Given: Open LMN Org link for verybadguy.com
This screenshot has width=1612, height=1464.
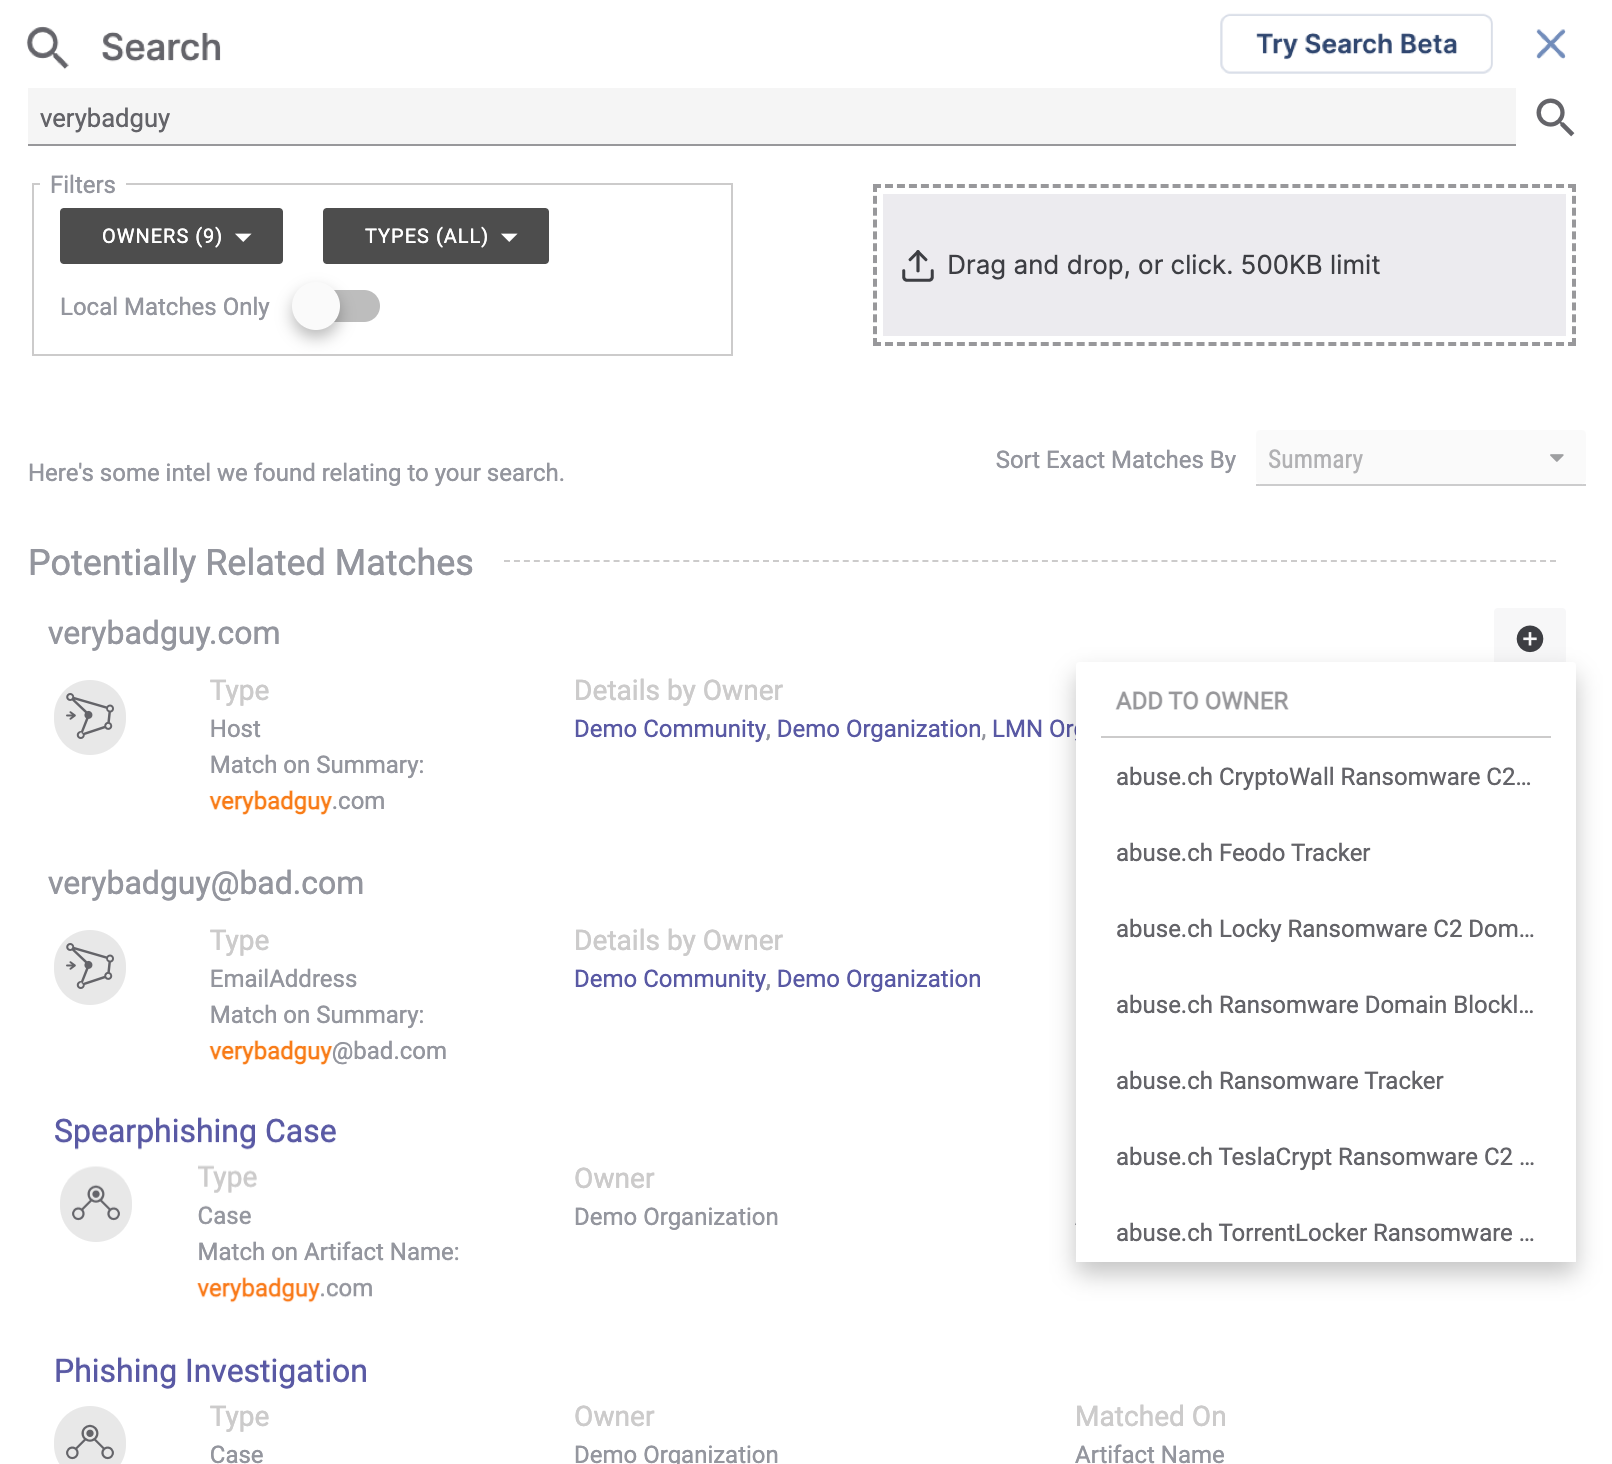Looking at the screenshot, I should [x=1034, y=729].
